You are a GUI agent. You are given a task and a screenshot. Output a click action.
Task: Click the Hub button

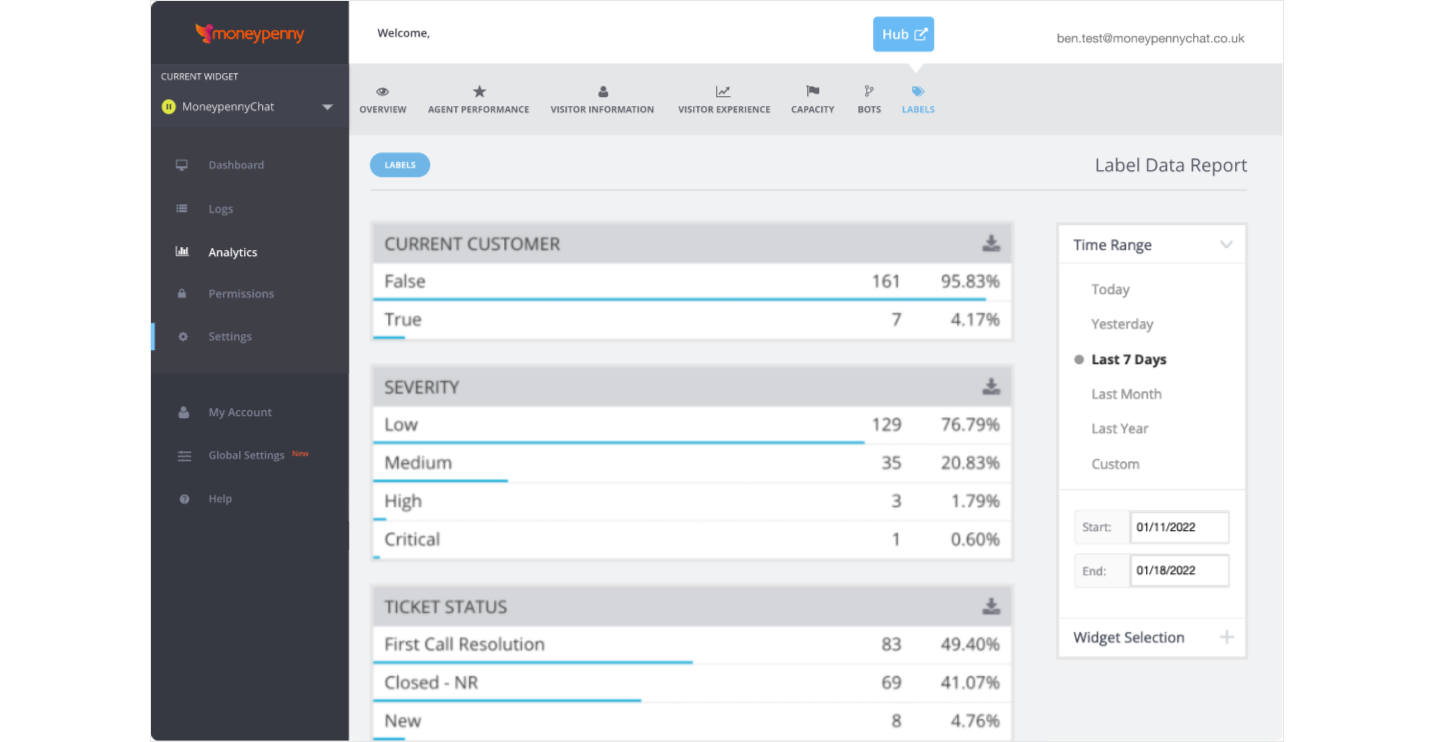pyautogui.click(x=903, y=34)
